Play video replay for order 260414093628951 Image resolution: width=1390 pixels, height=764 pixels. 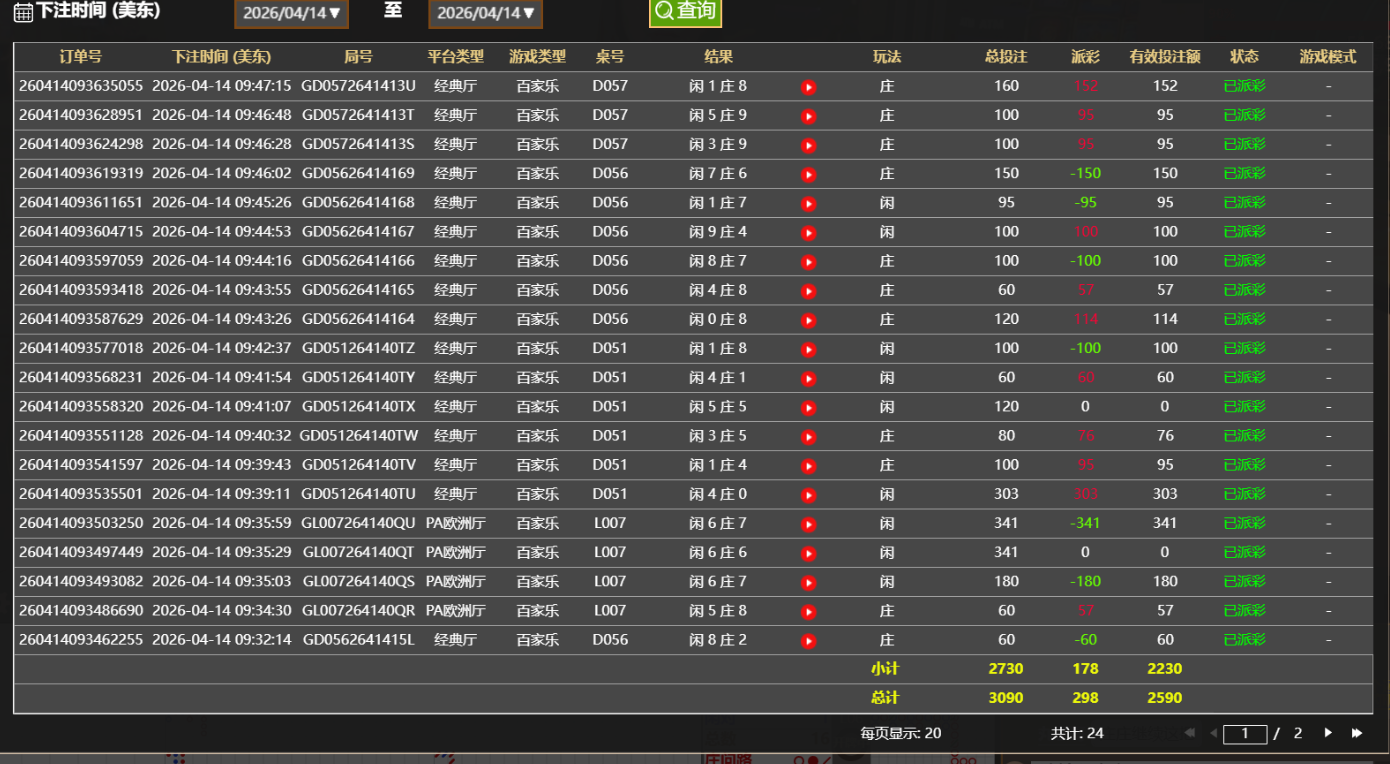pos(809,116)
